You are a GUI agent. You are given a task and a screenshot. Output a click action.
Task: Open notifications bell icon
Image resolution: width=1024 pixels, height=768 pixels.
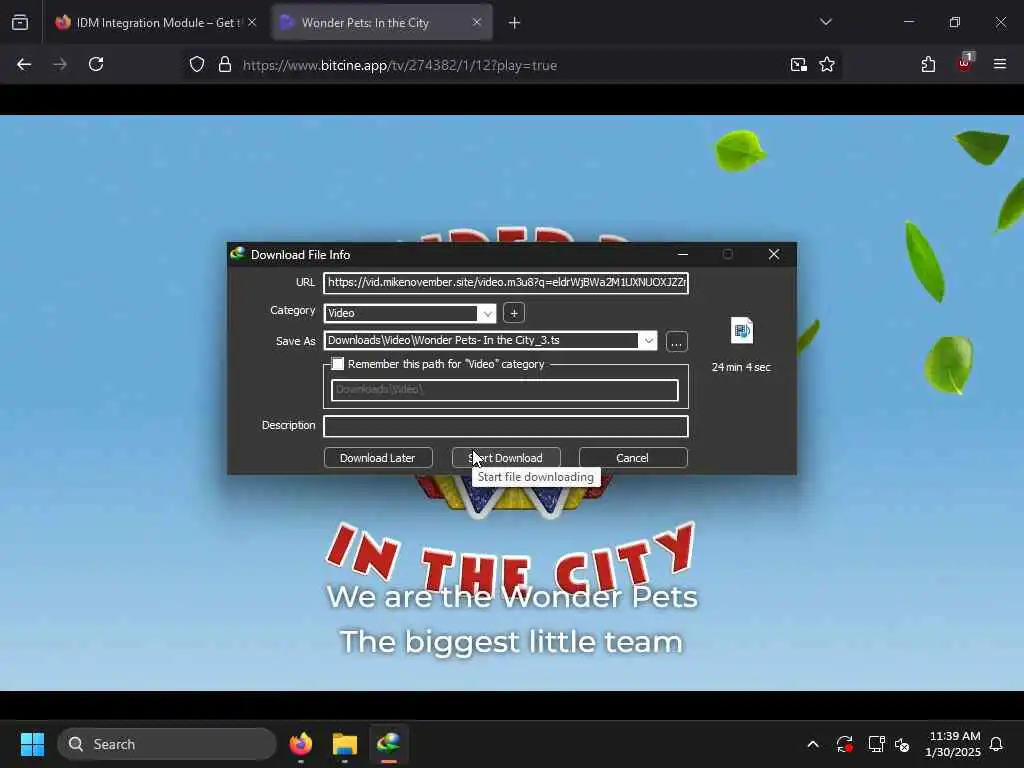(997, 744)
